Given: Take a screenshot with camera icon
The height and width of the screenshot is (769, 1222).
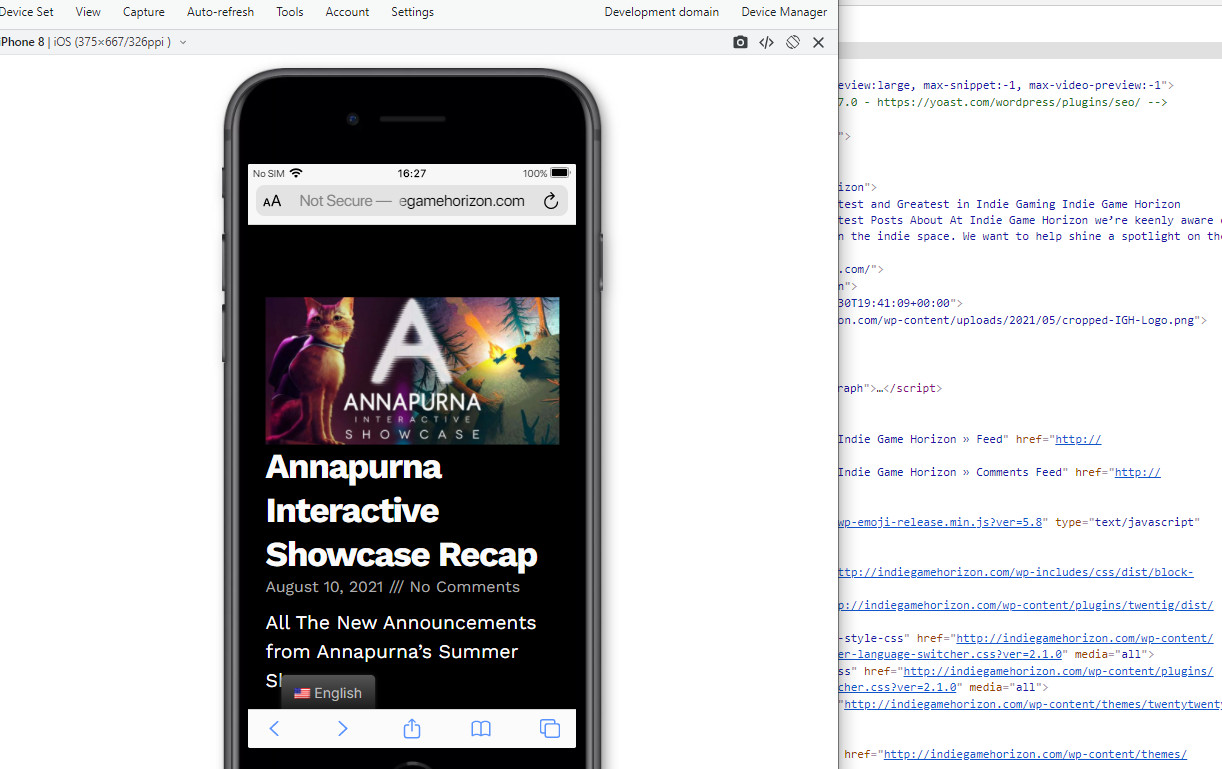Looking at the screenshot, I should click(740, 42).
